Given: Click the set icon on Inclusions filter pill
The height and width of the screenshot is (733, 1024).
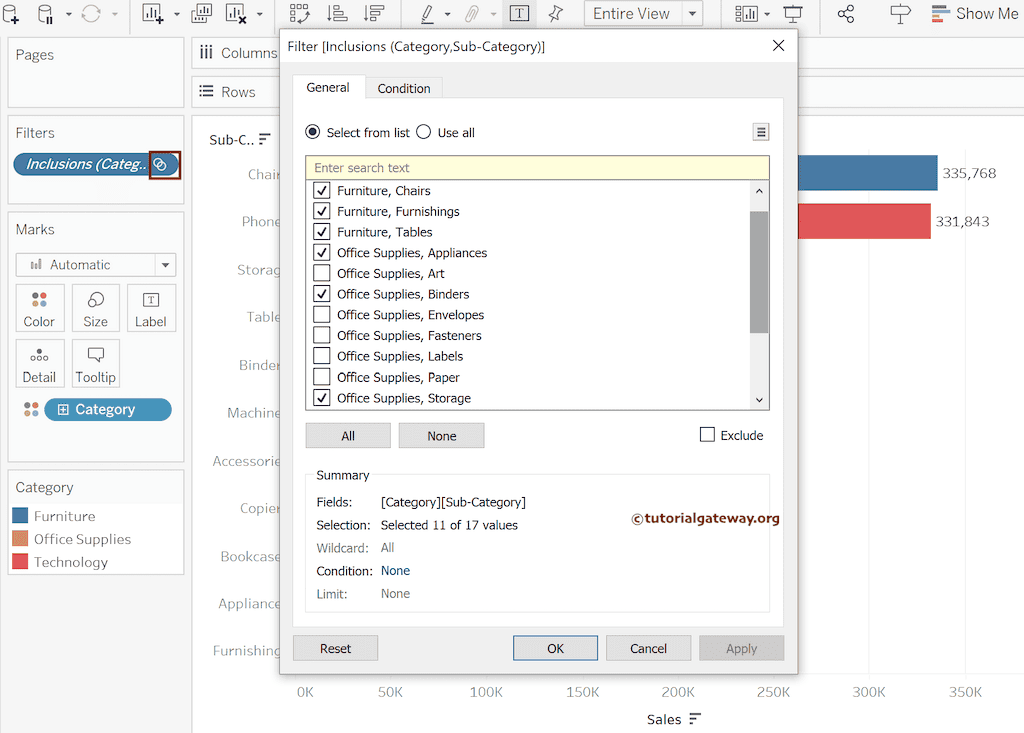Looking at the screenshot, I should coord(161,165).
